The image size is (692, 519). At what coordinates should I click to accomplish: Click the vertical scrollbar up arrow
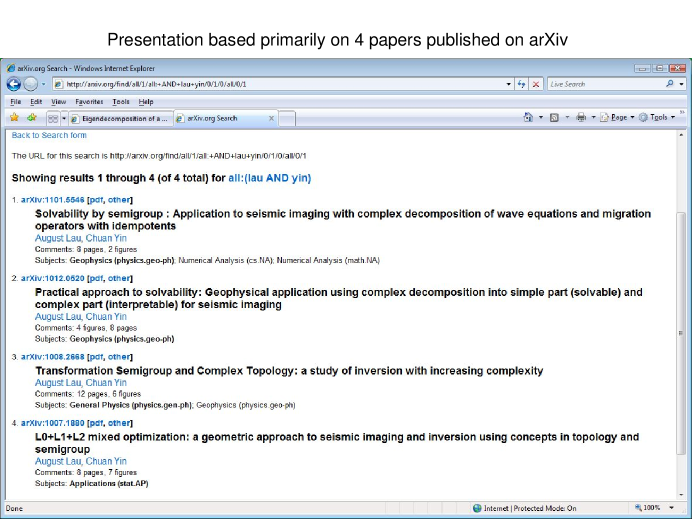[x=681, y=135]
